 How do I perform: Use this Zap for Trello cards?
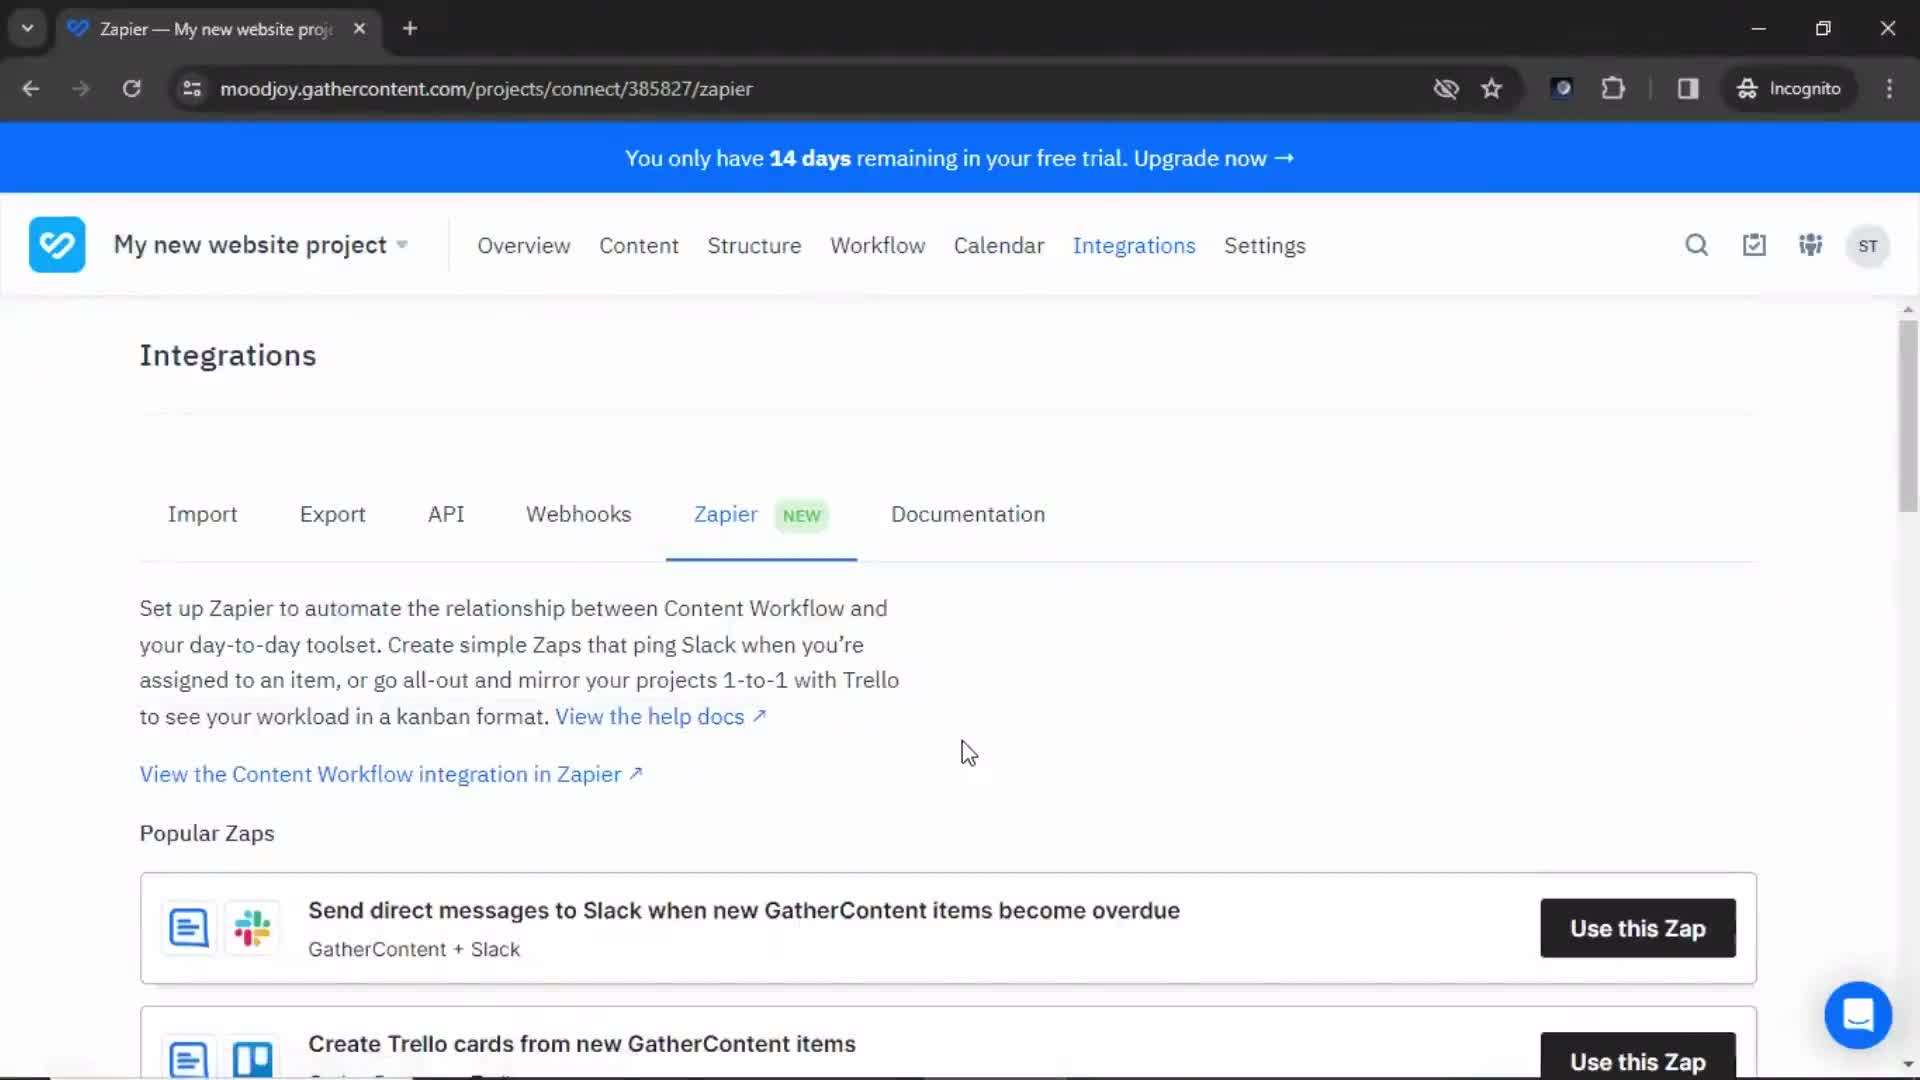[1637, 1056]
